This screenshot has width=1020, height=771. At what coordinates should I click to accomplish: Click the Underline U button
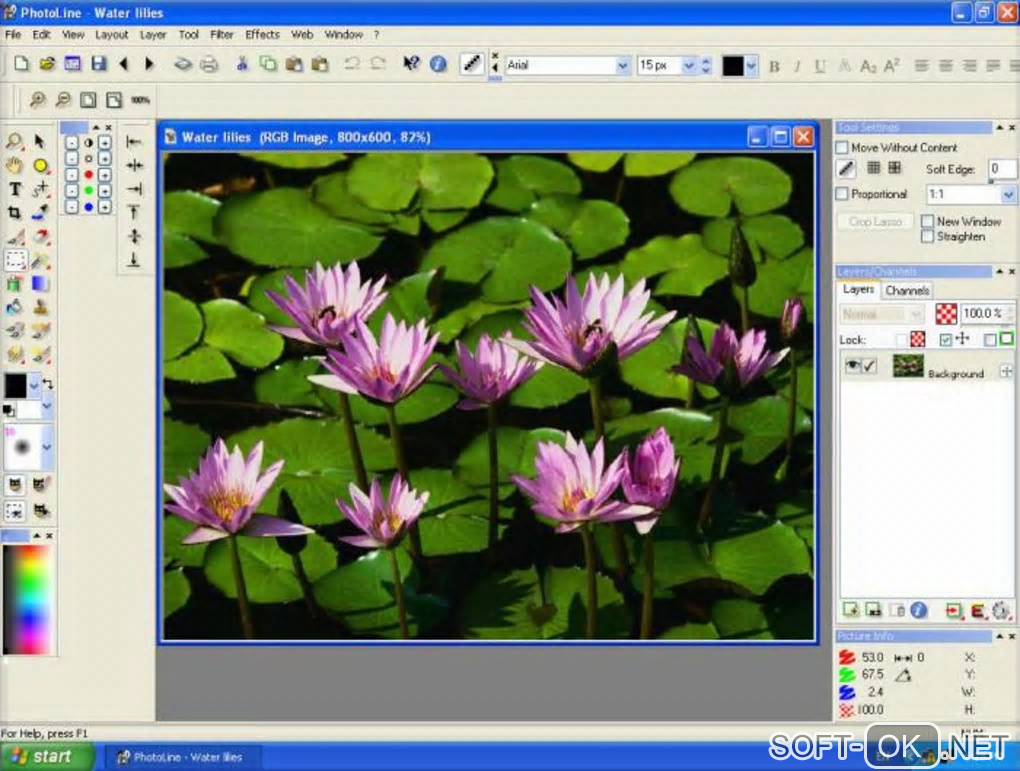820,66
